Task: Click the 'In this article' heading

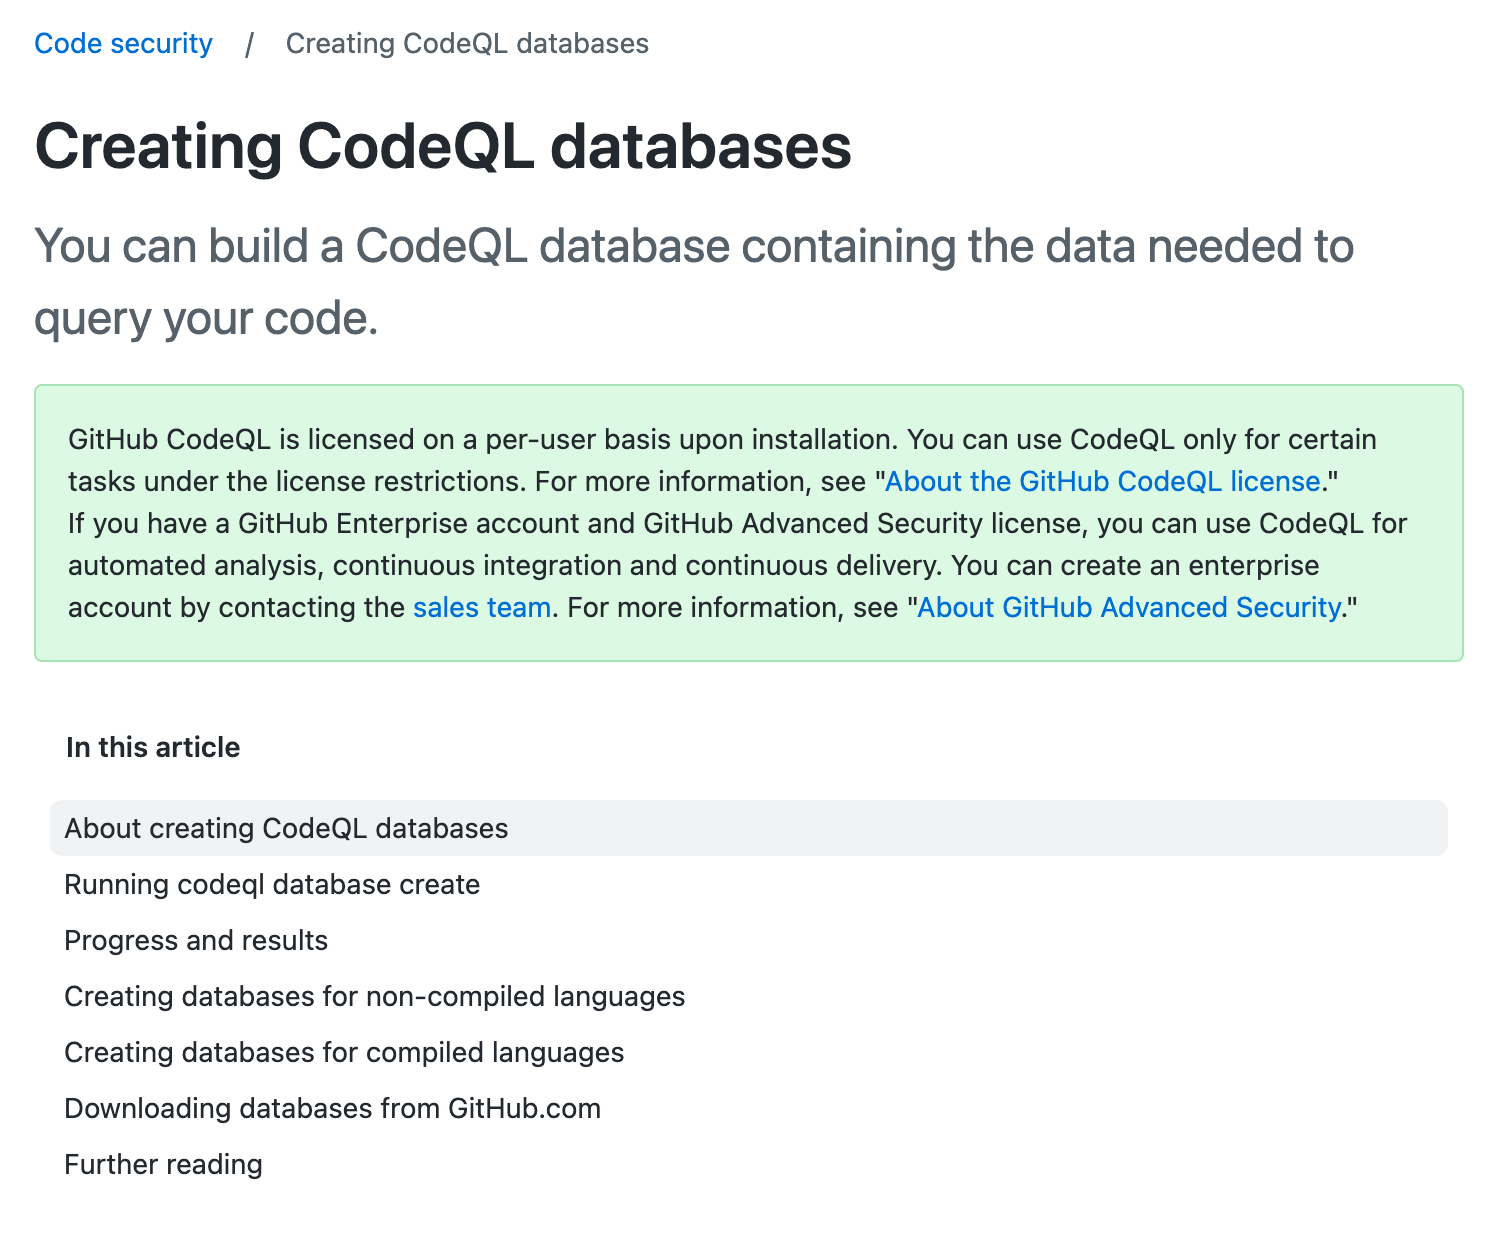Action: (153, 747)
